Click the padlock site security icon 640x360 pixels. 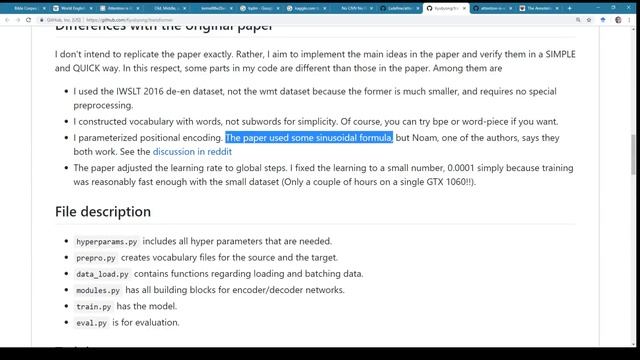42,20
